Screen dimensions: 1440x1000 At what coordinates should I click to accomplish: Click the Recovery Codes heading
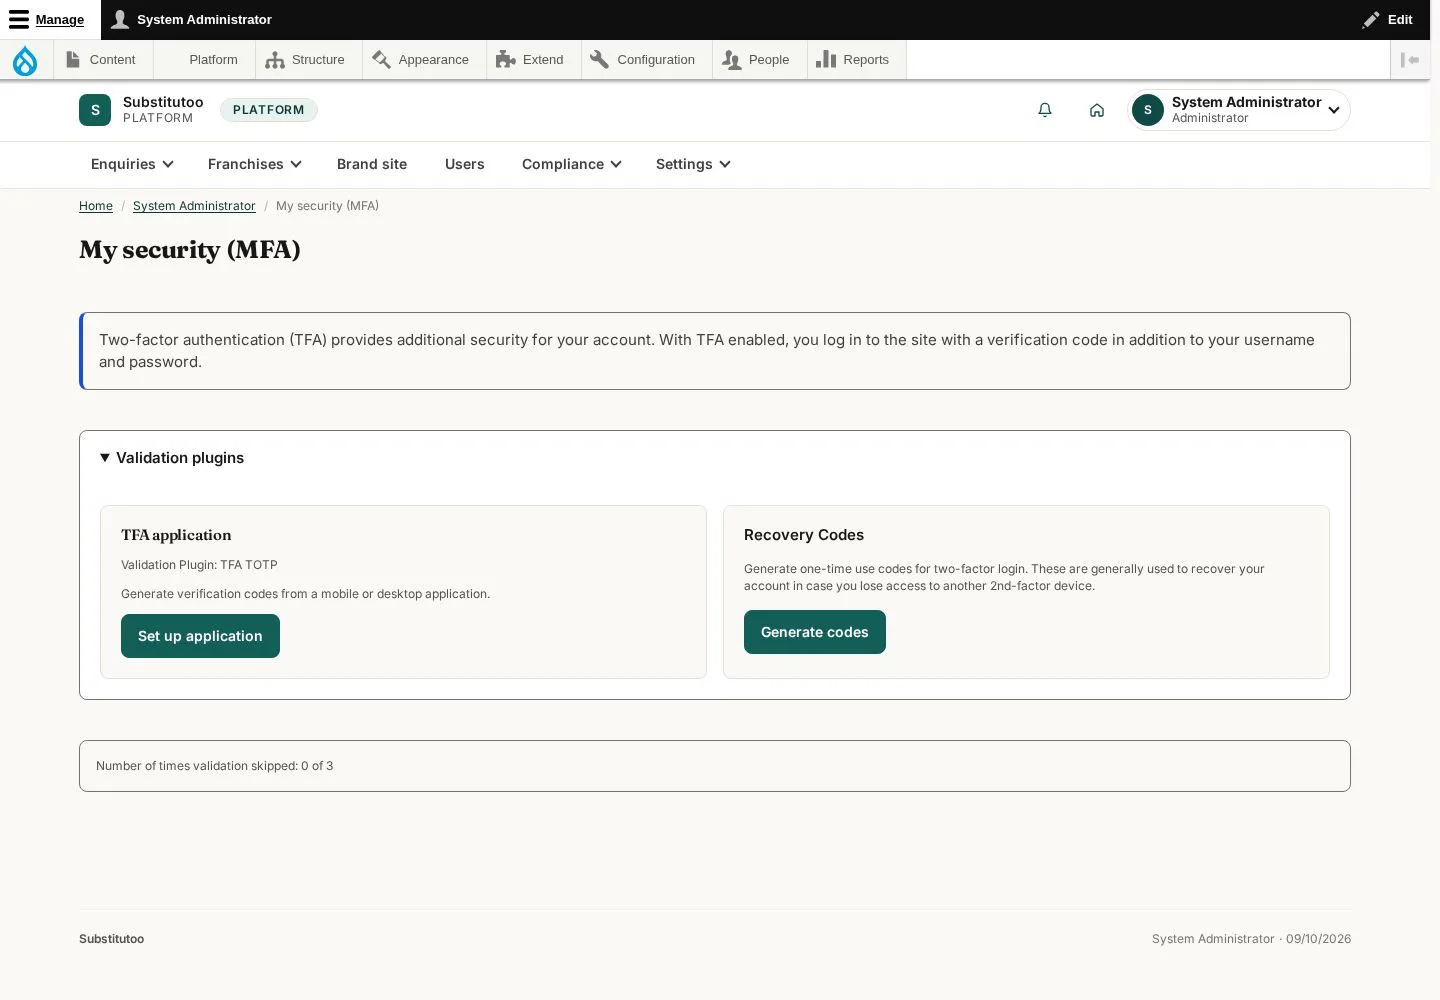(804, 535)
